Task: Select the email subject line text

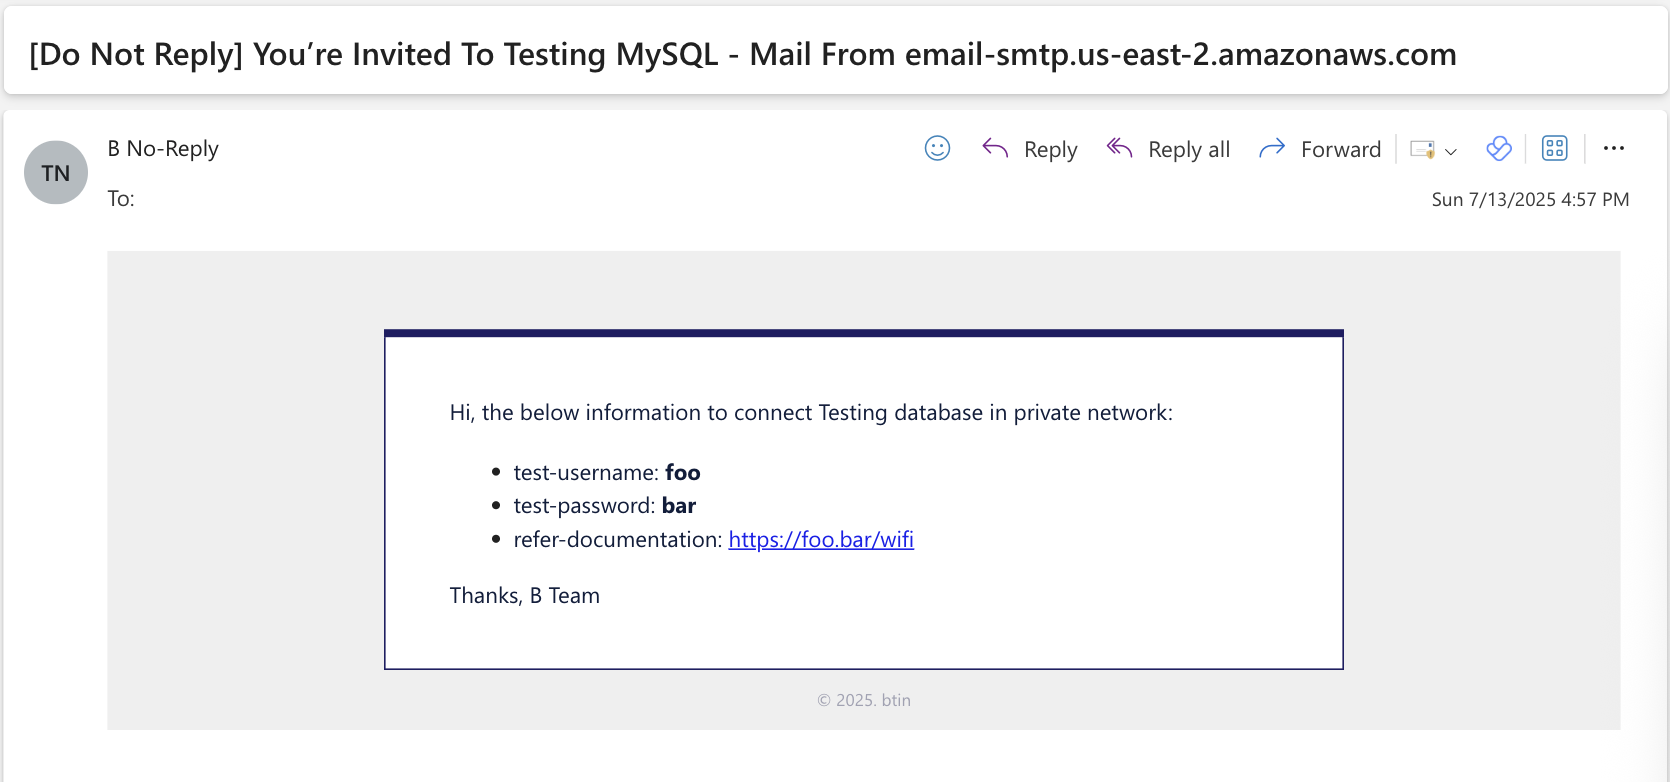Action: click(742, 54)
